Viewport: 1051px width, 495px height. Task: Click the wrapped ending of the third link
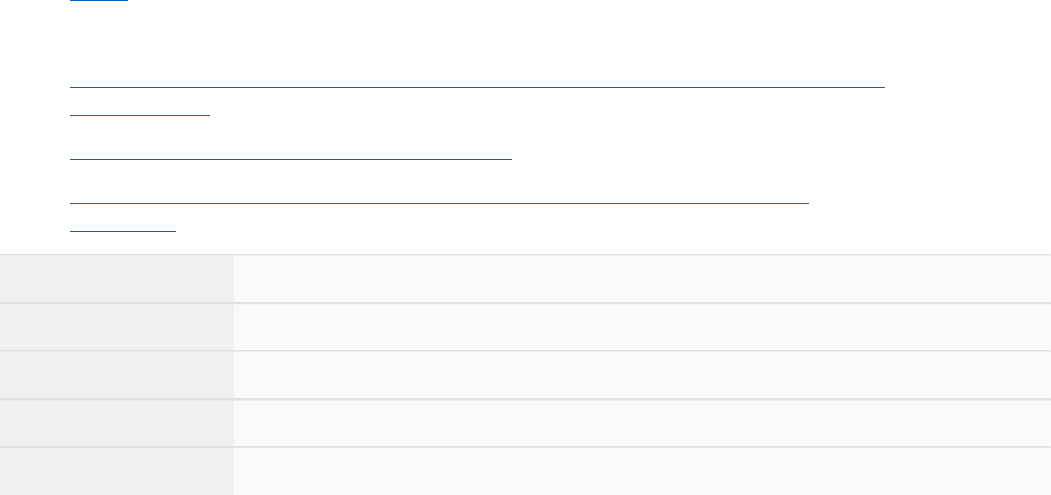[122, 229]
